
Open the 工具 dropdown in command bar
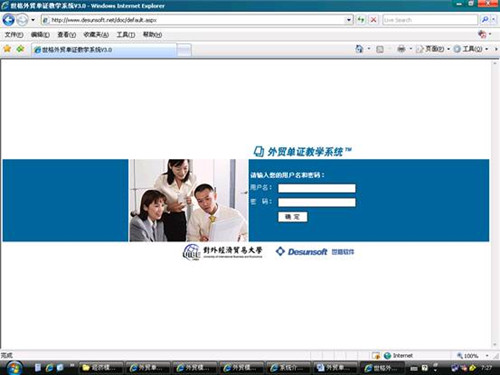tap(471, 49)
